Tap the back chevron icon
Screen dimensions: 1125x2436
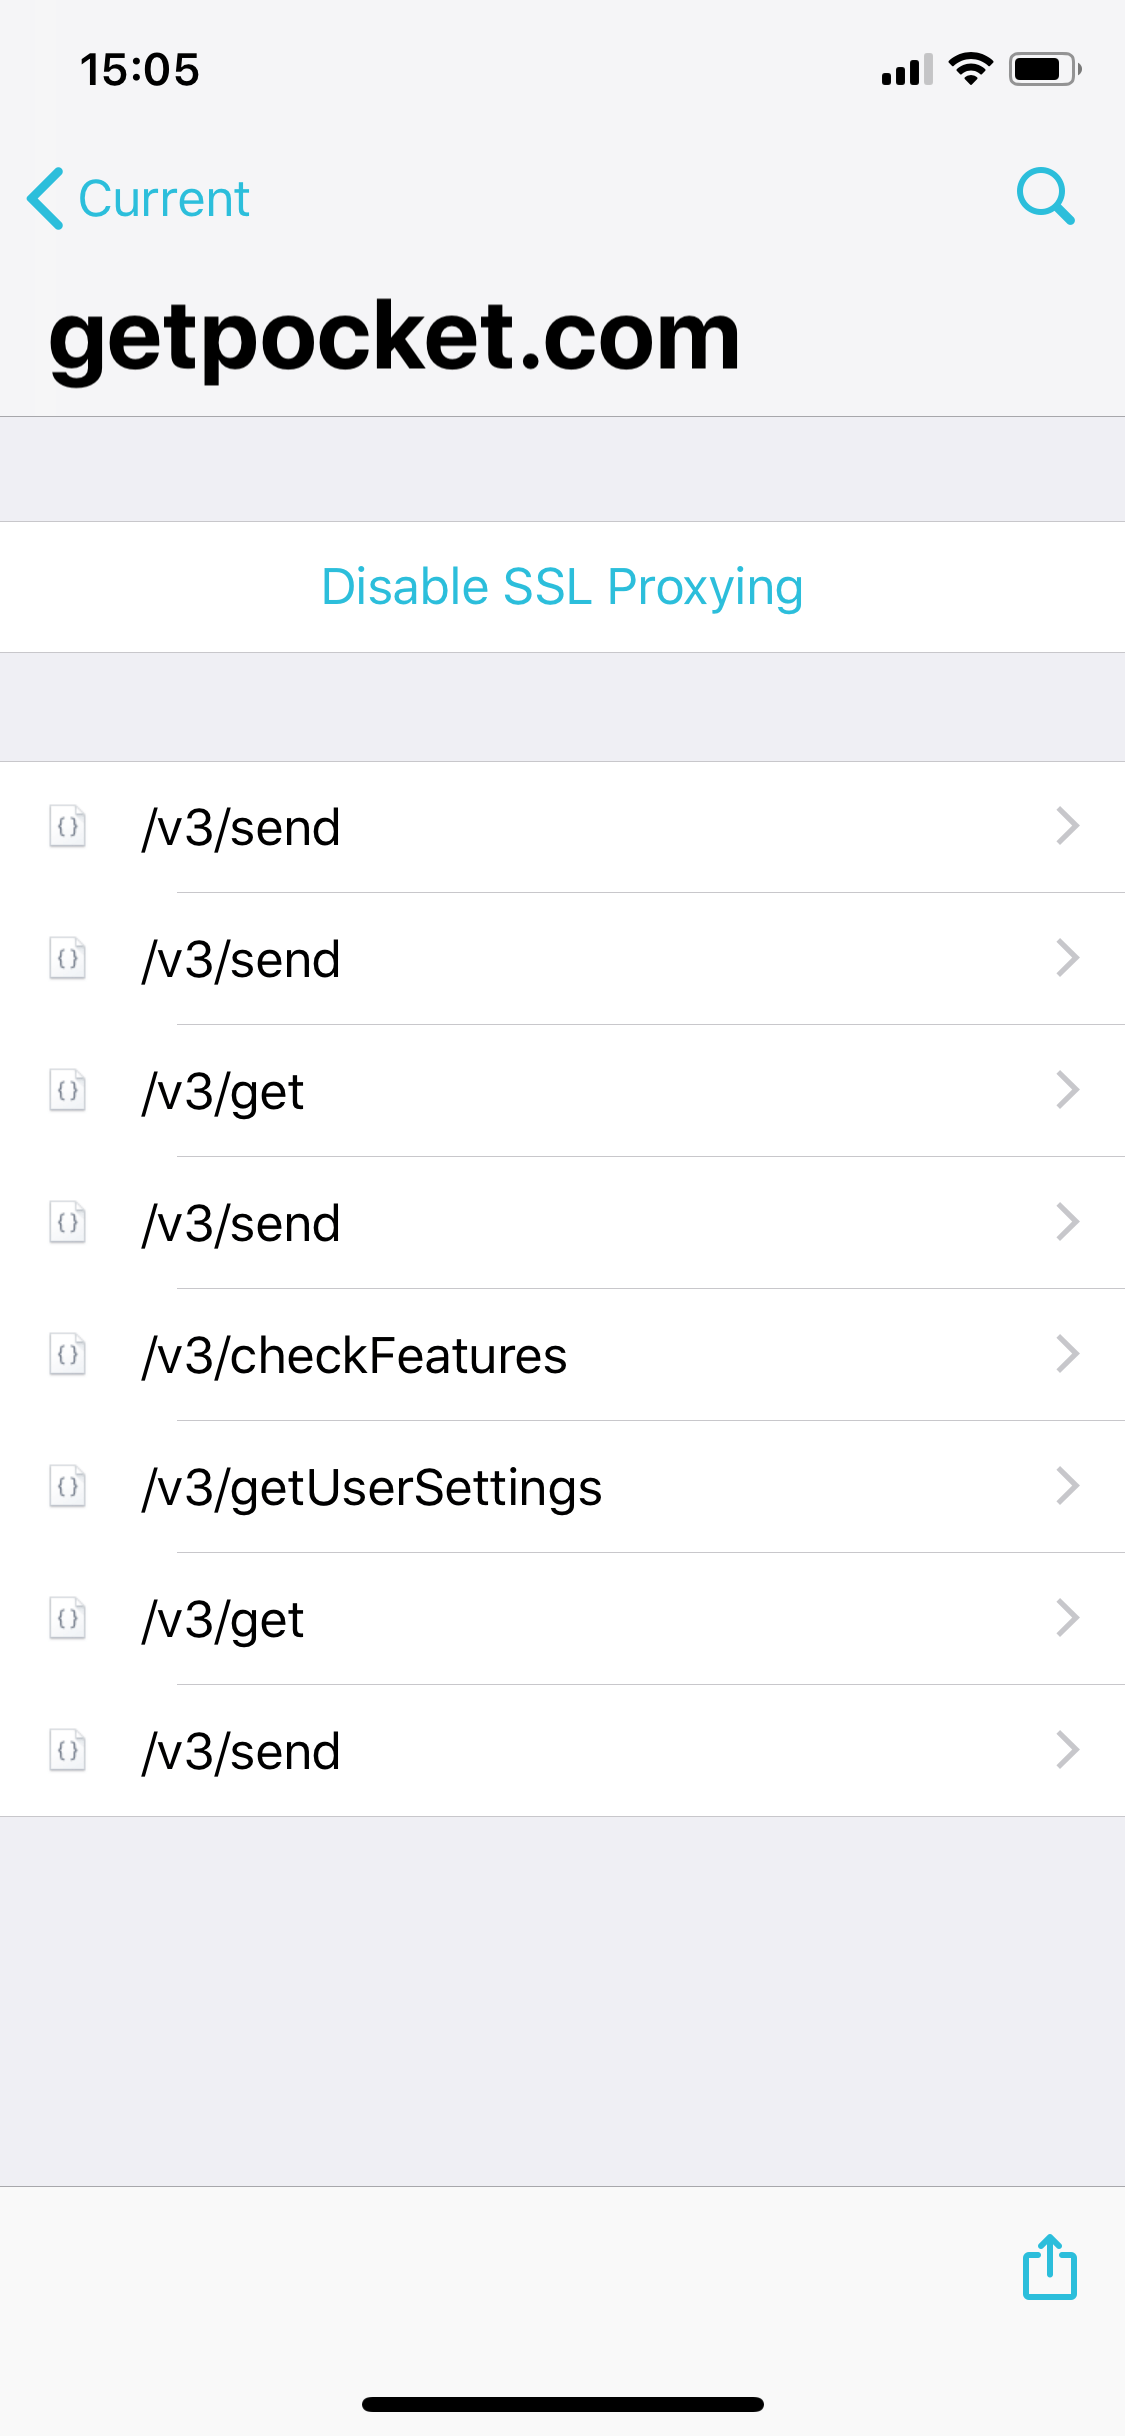tap(45, 198)
